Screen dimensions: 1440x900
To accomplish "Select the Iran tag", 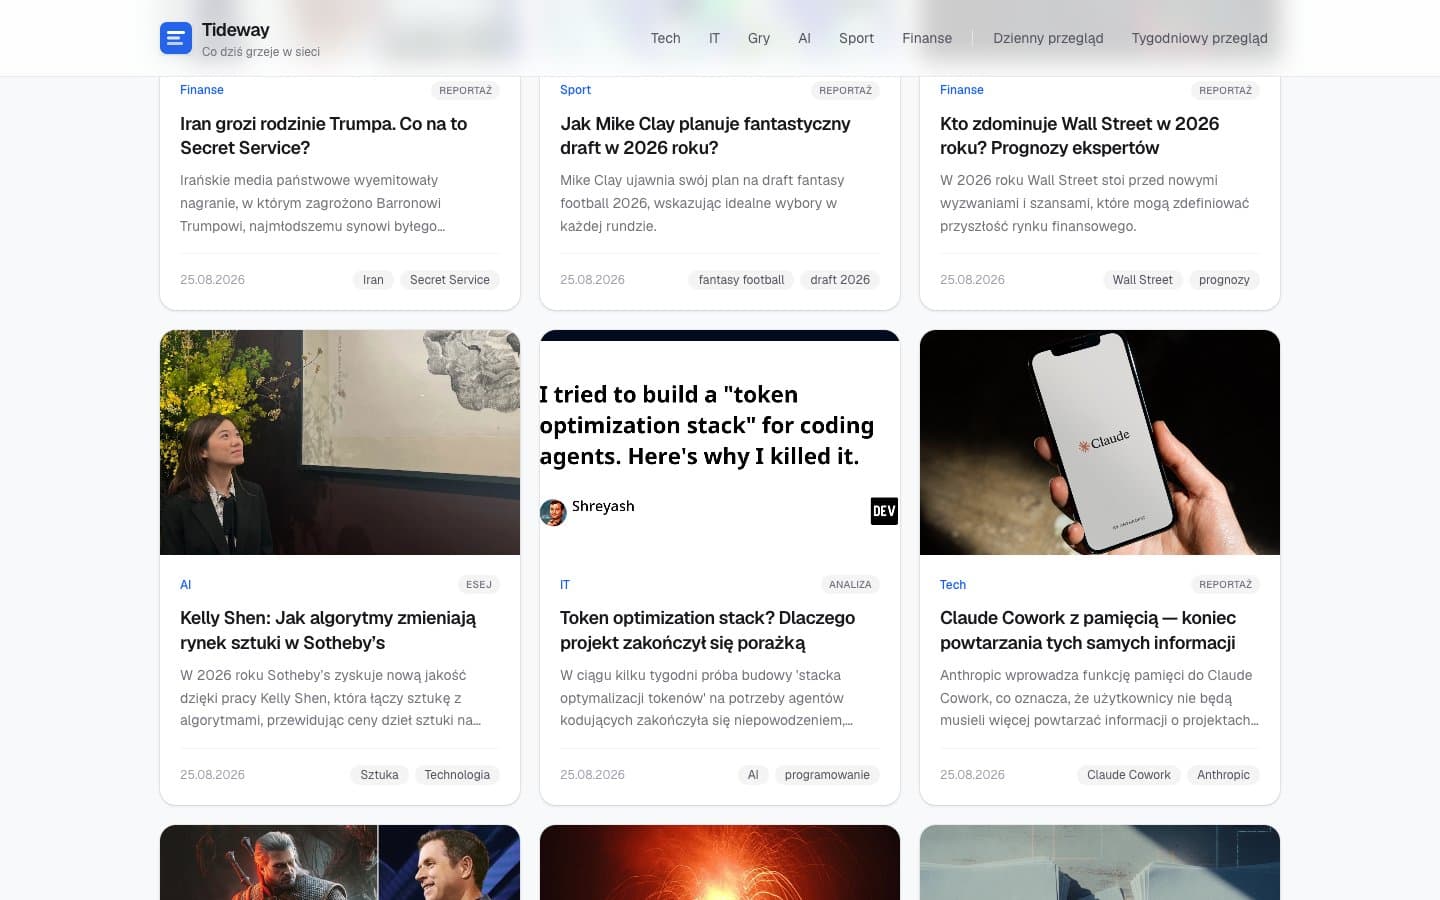I will coord(373,280).
